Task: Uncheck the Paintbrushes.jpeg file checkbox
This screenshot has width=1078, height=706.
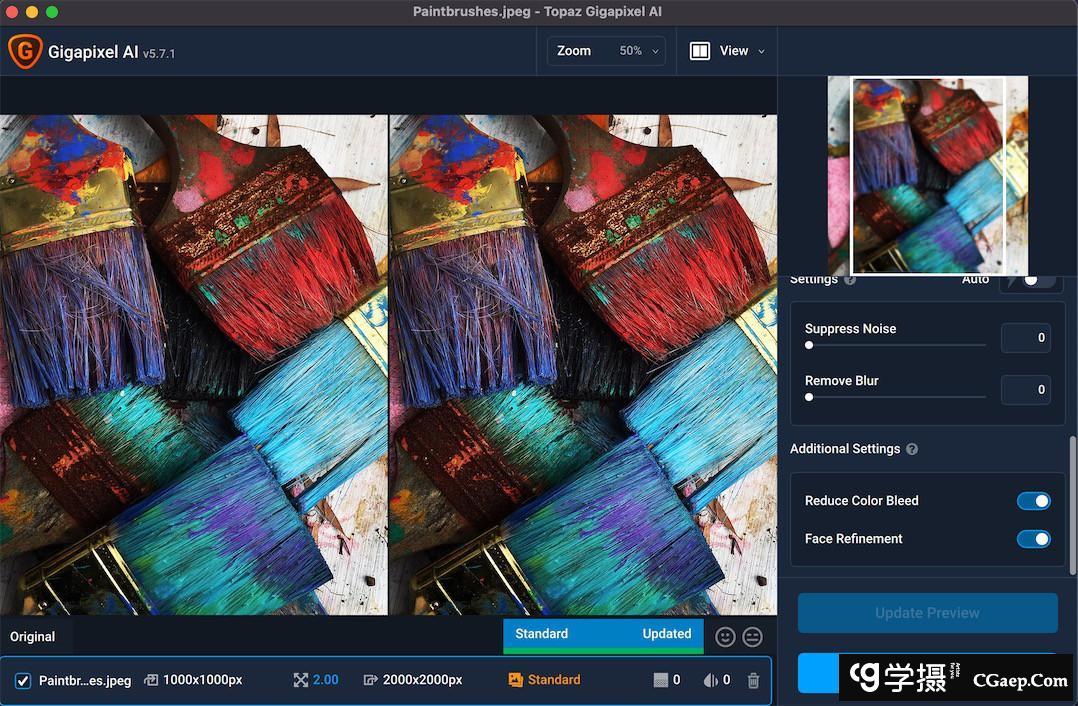Action: (x=23, y=681)
